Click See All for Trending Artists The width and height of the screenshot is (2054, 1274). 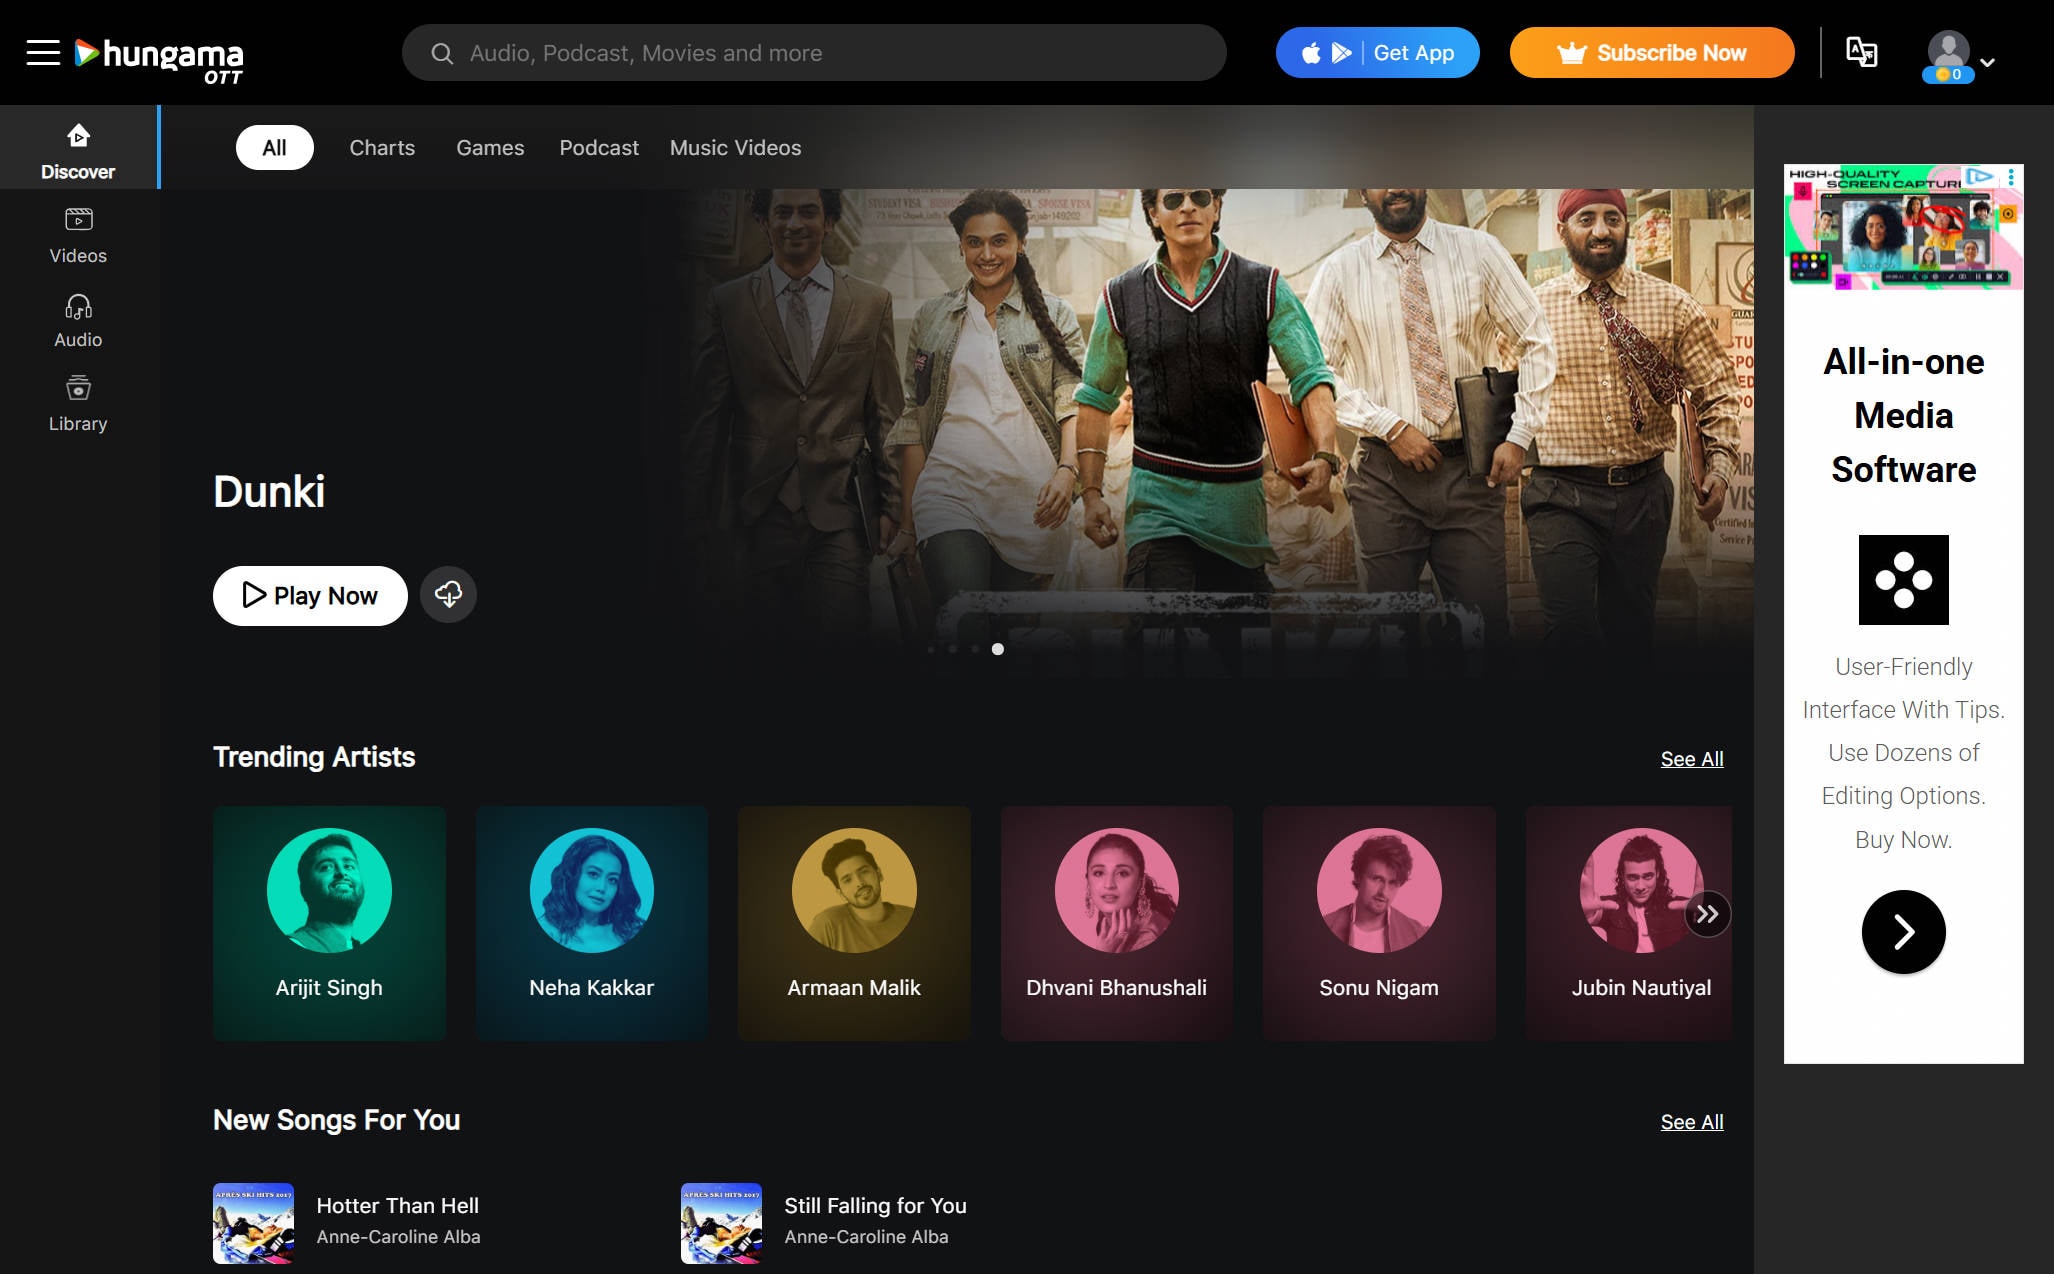tap(1692, 759)
